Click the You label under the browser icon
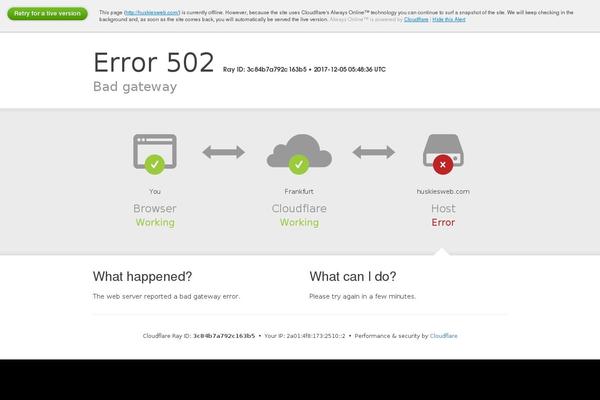 [155, 191]
